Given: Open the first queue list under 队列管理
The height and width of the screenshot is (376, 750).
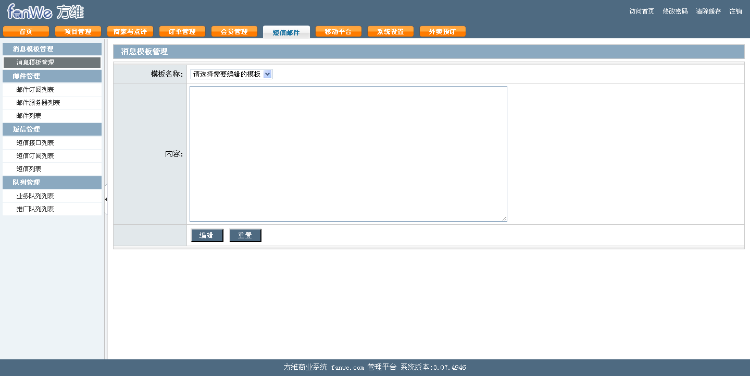Looking at the screenshot, I should pyautogui.click(x=52, y=196).
